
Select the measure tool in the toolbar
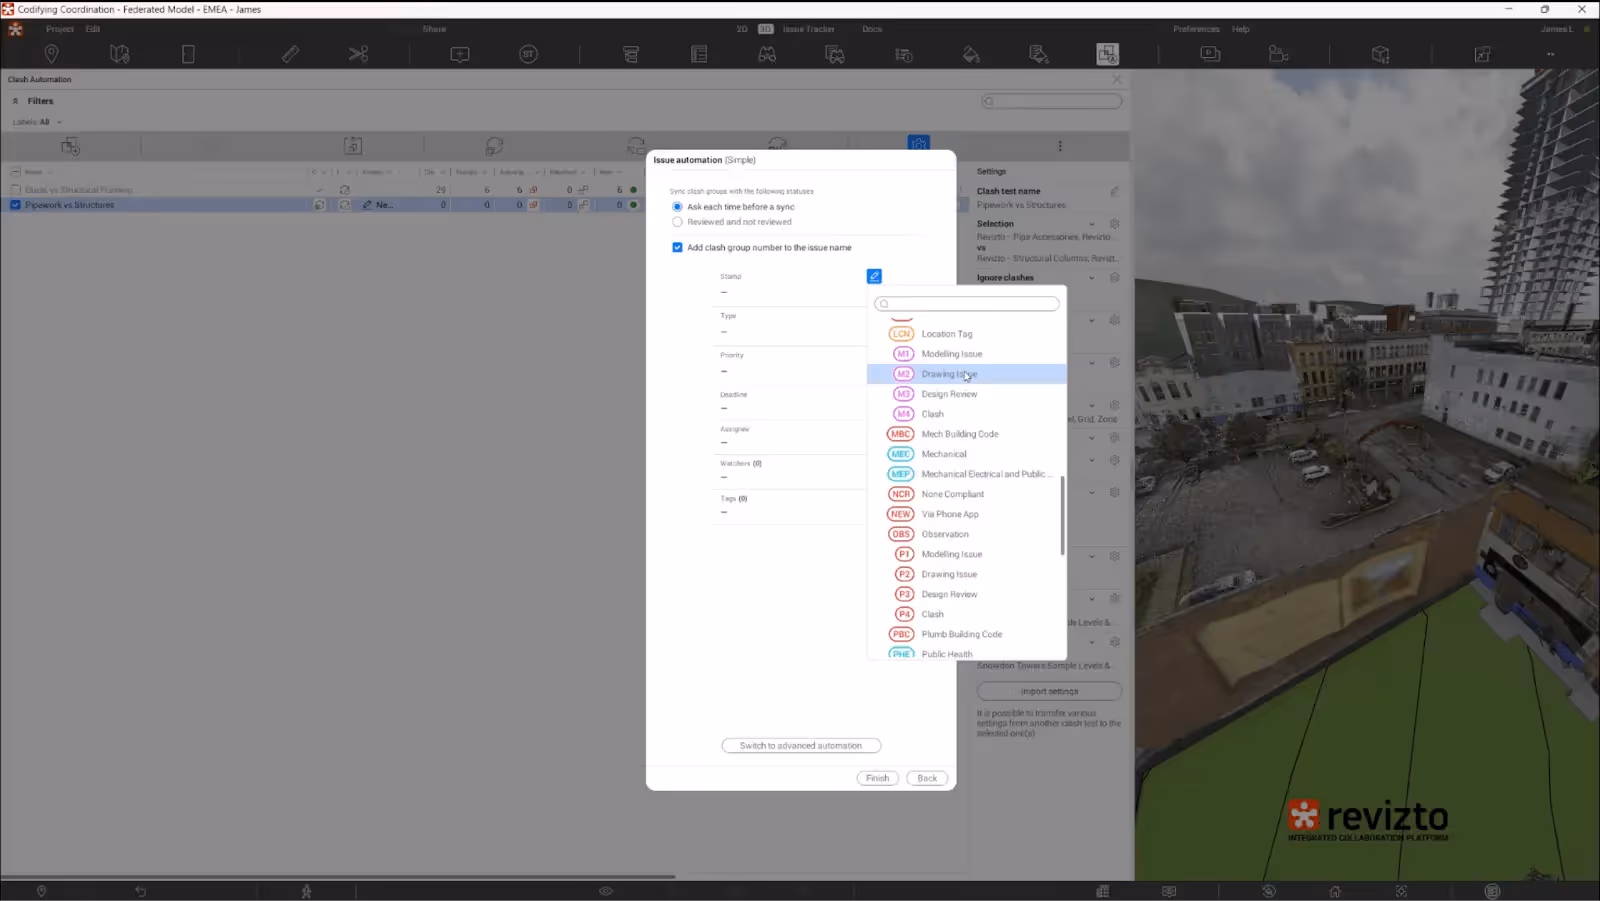289,54
